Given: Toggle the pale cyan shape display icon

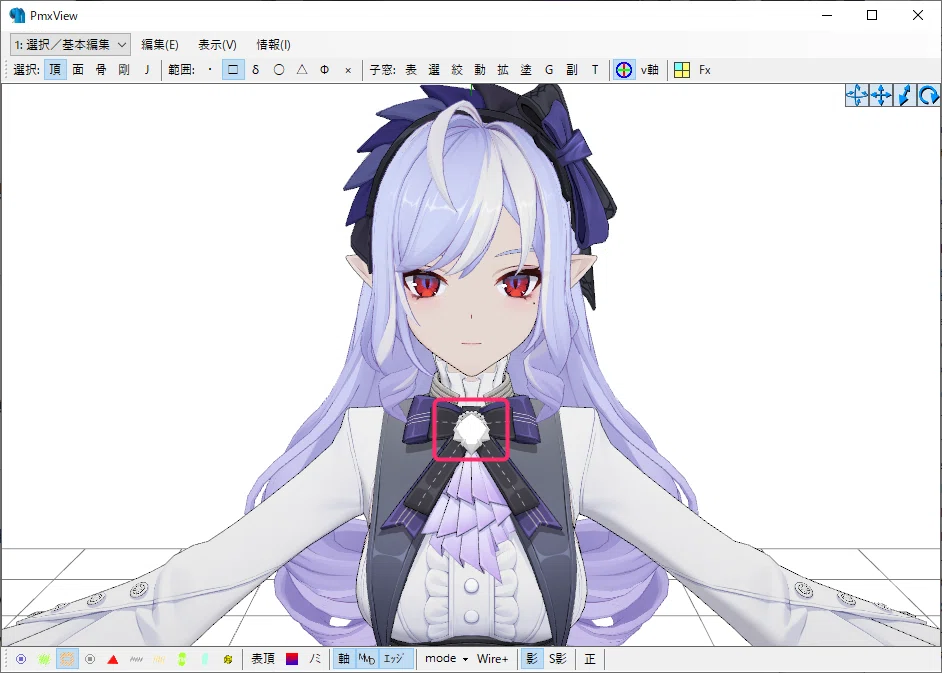Looking at the screenshot, I should [205, 659].
